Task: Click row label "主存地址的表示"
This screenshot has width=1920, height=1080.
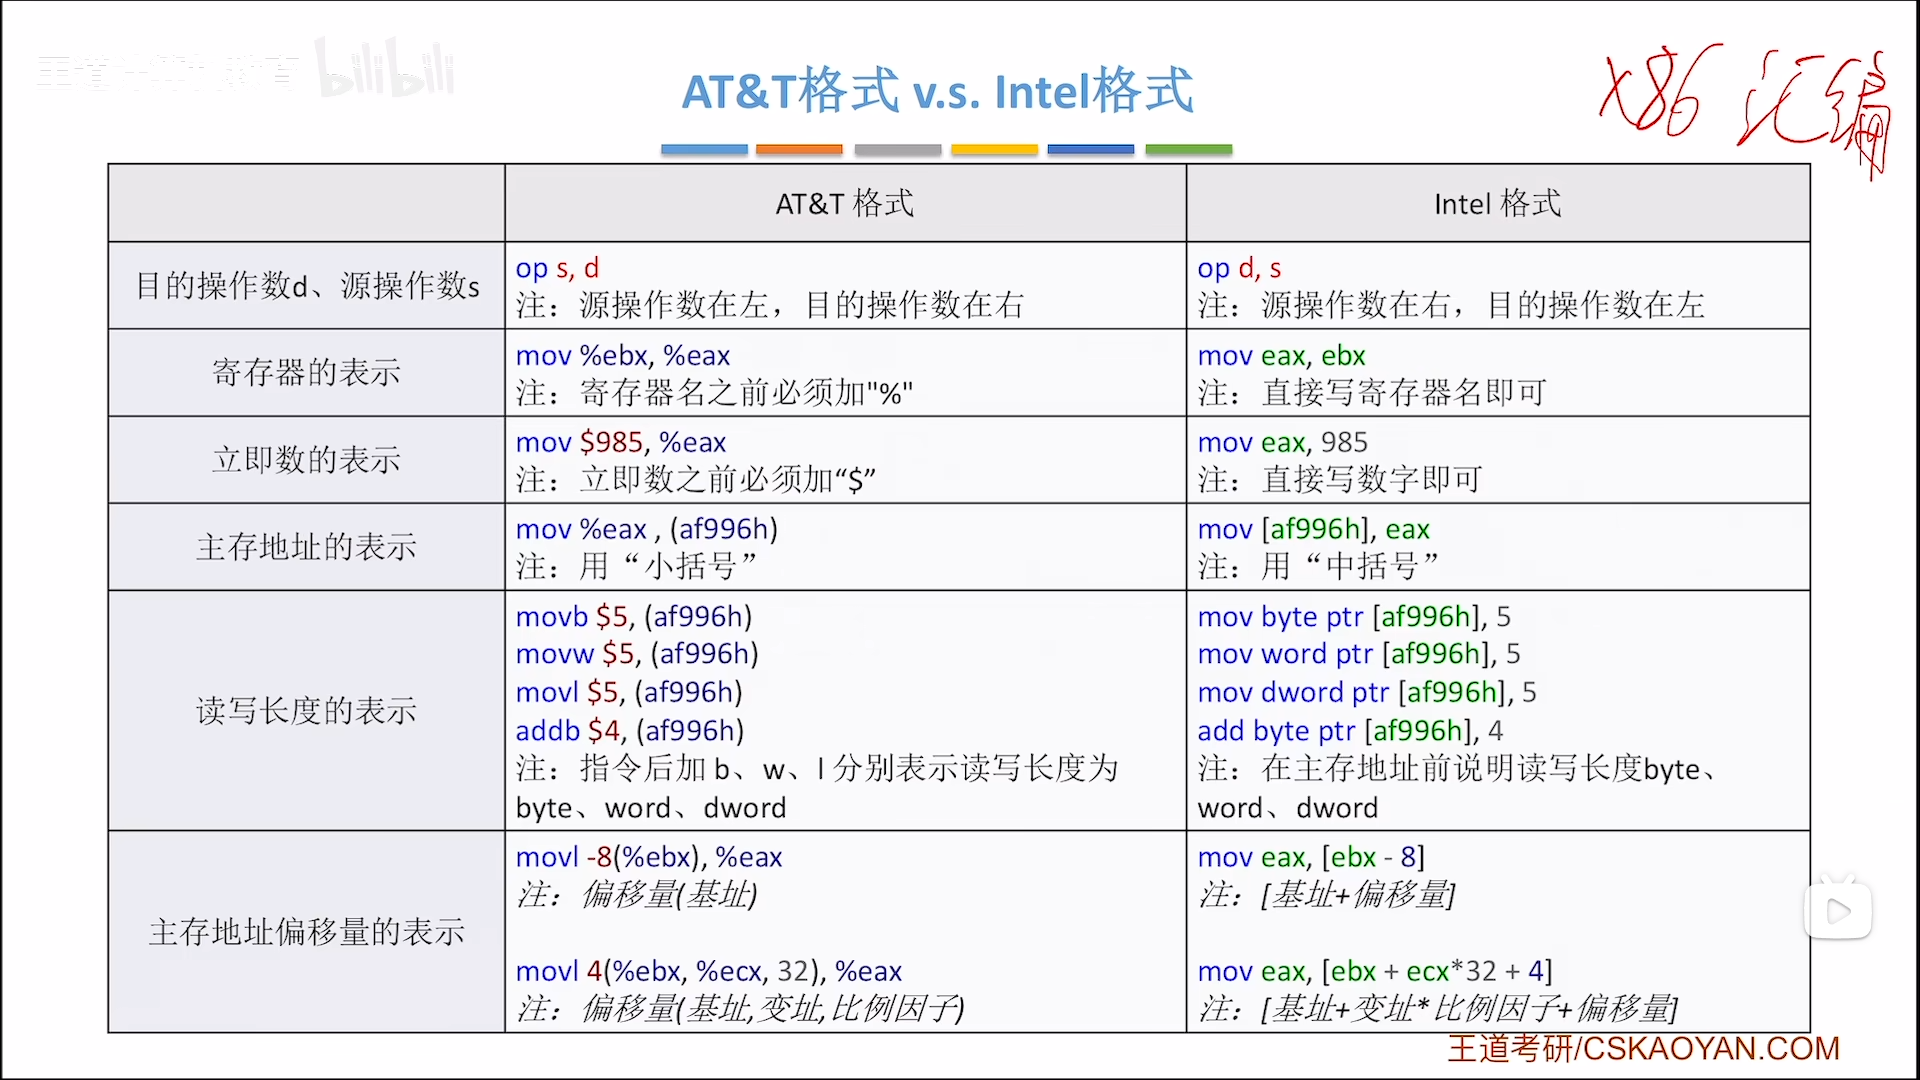Action: [307, 547]
